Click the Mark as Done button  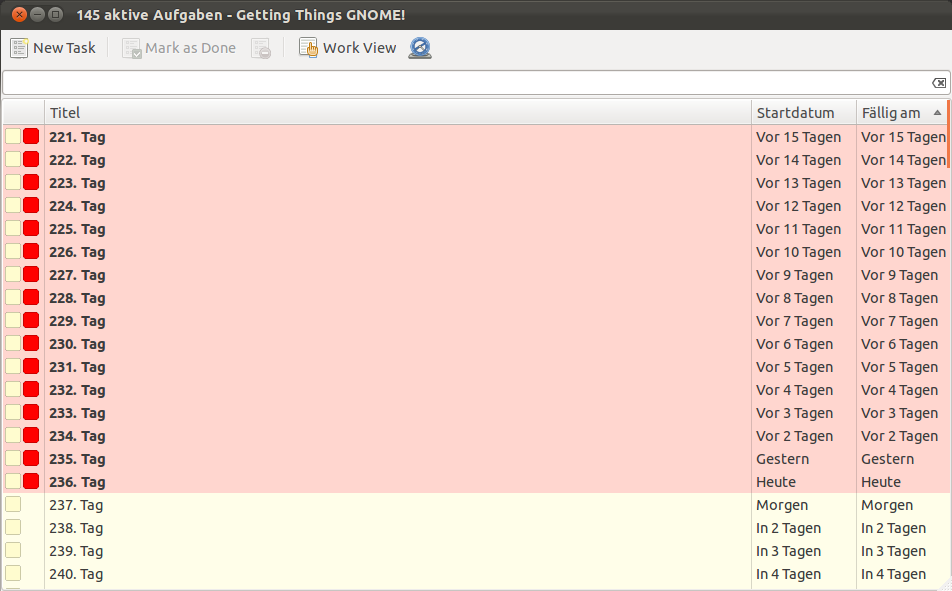point(178,48)
